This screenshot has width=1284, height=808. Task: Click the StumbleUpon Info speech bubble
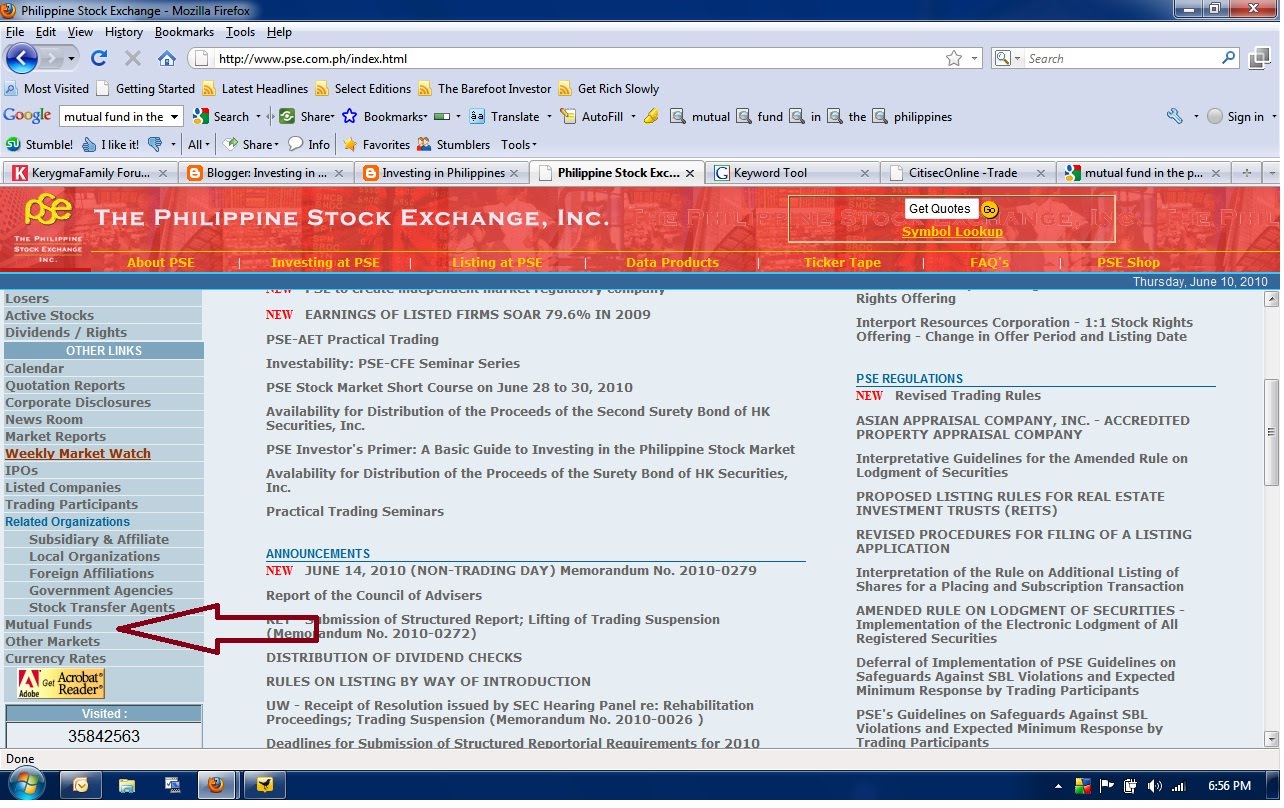tap(296, 144)
